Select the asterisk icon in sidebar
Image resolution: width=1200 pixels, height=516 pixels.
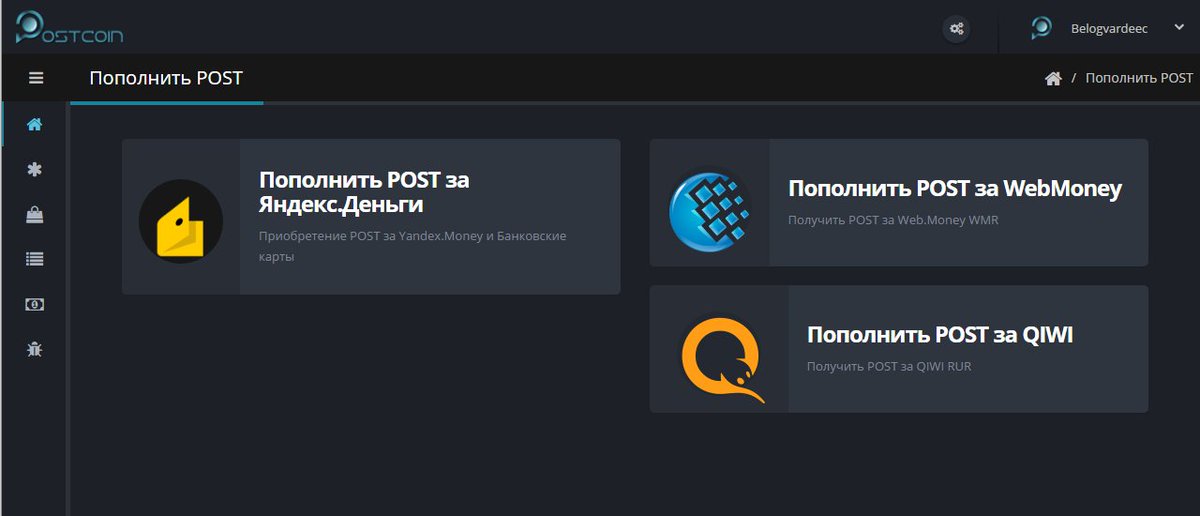[x=35, y=170]
